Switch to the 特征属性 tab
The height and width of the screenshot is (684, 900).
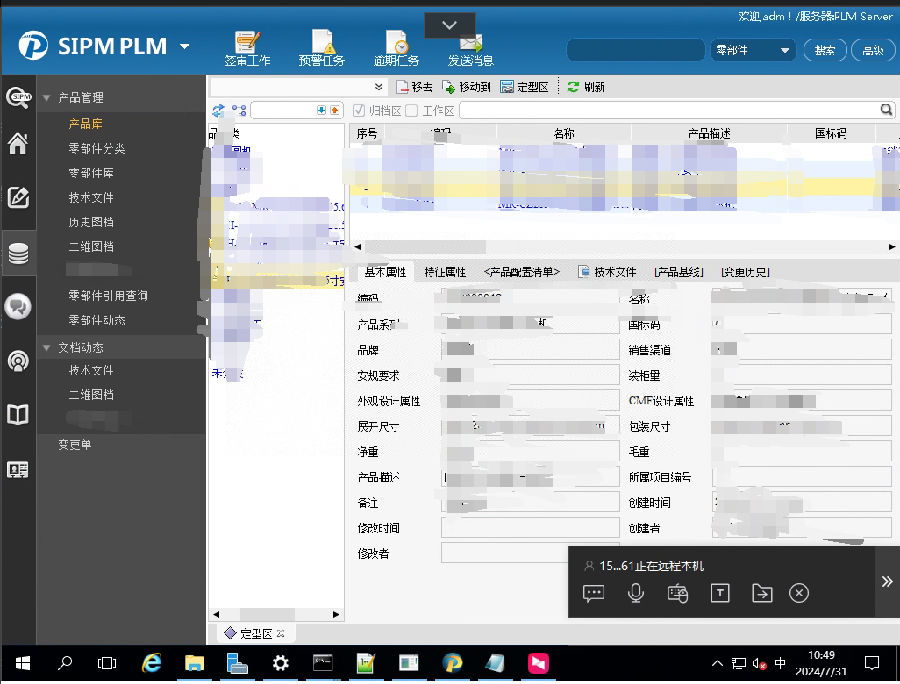[x=445, y=272]
